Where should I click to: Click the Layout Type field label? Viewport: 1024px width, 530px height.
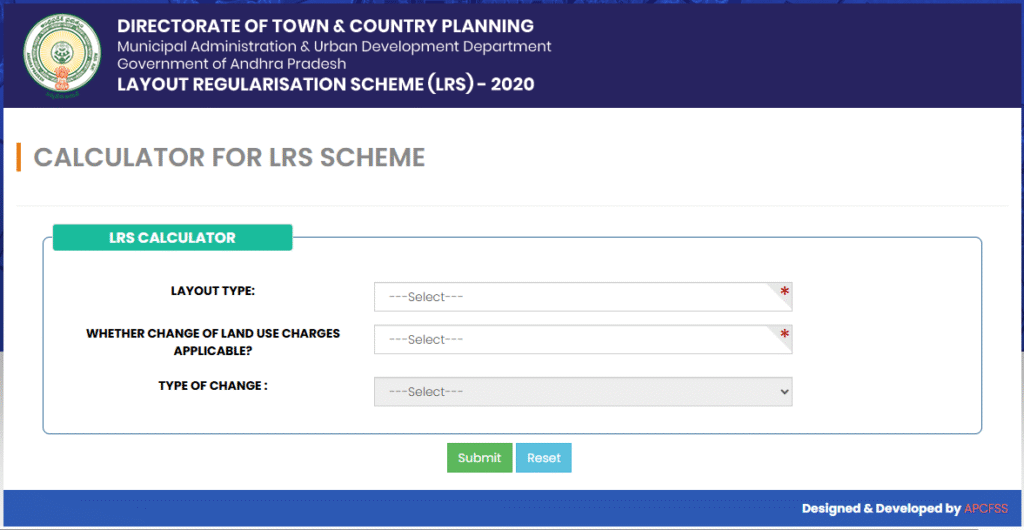point(213,291)
